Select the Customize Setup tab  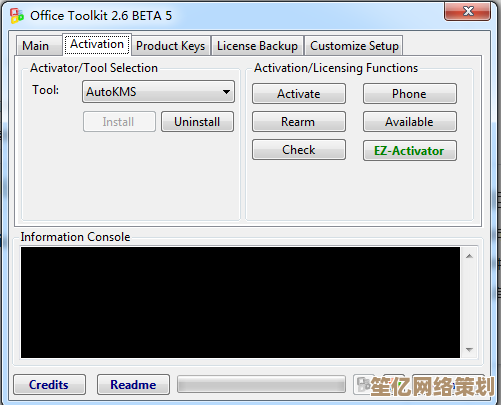pos(354,46)
